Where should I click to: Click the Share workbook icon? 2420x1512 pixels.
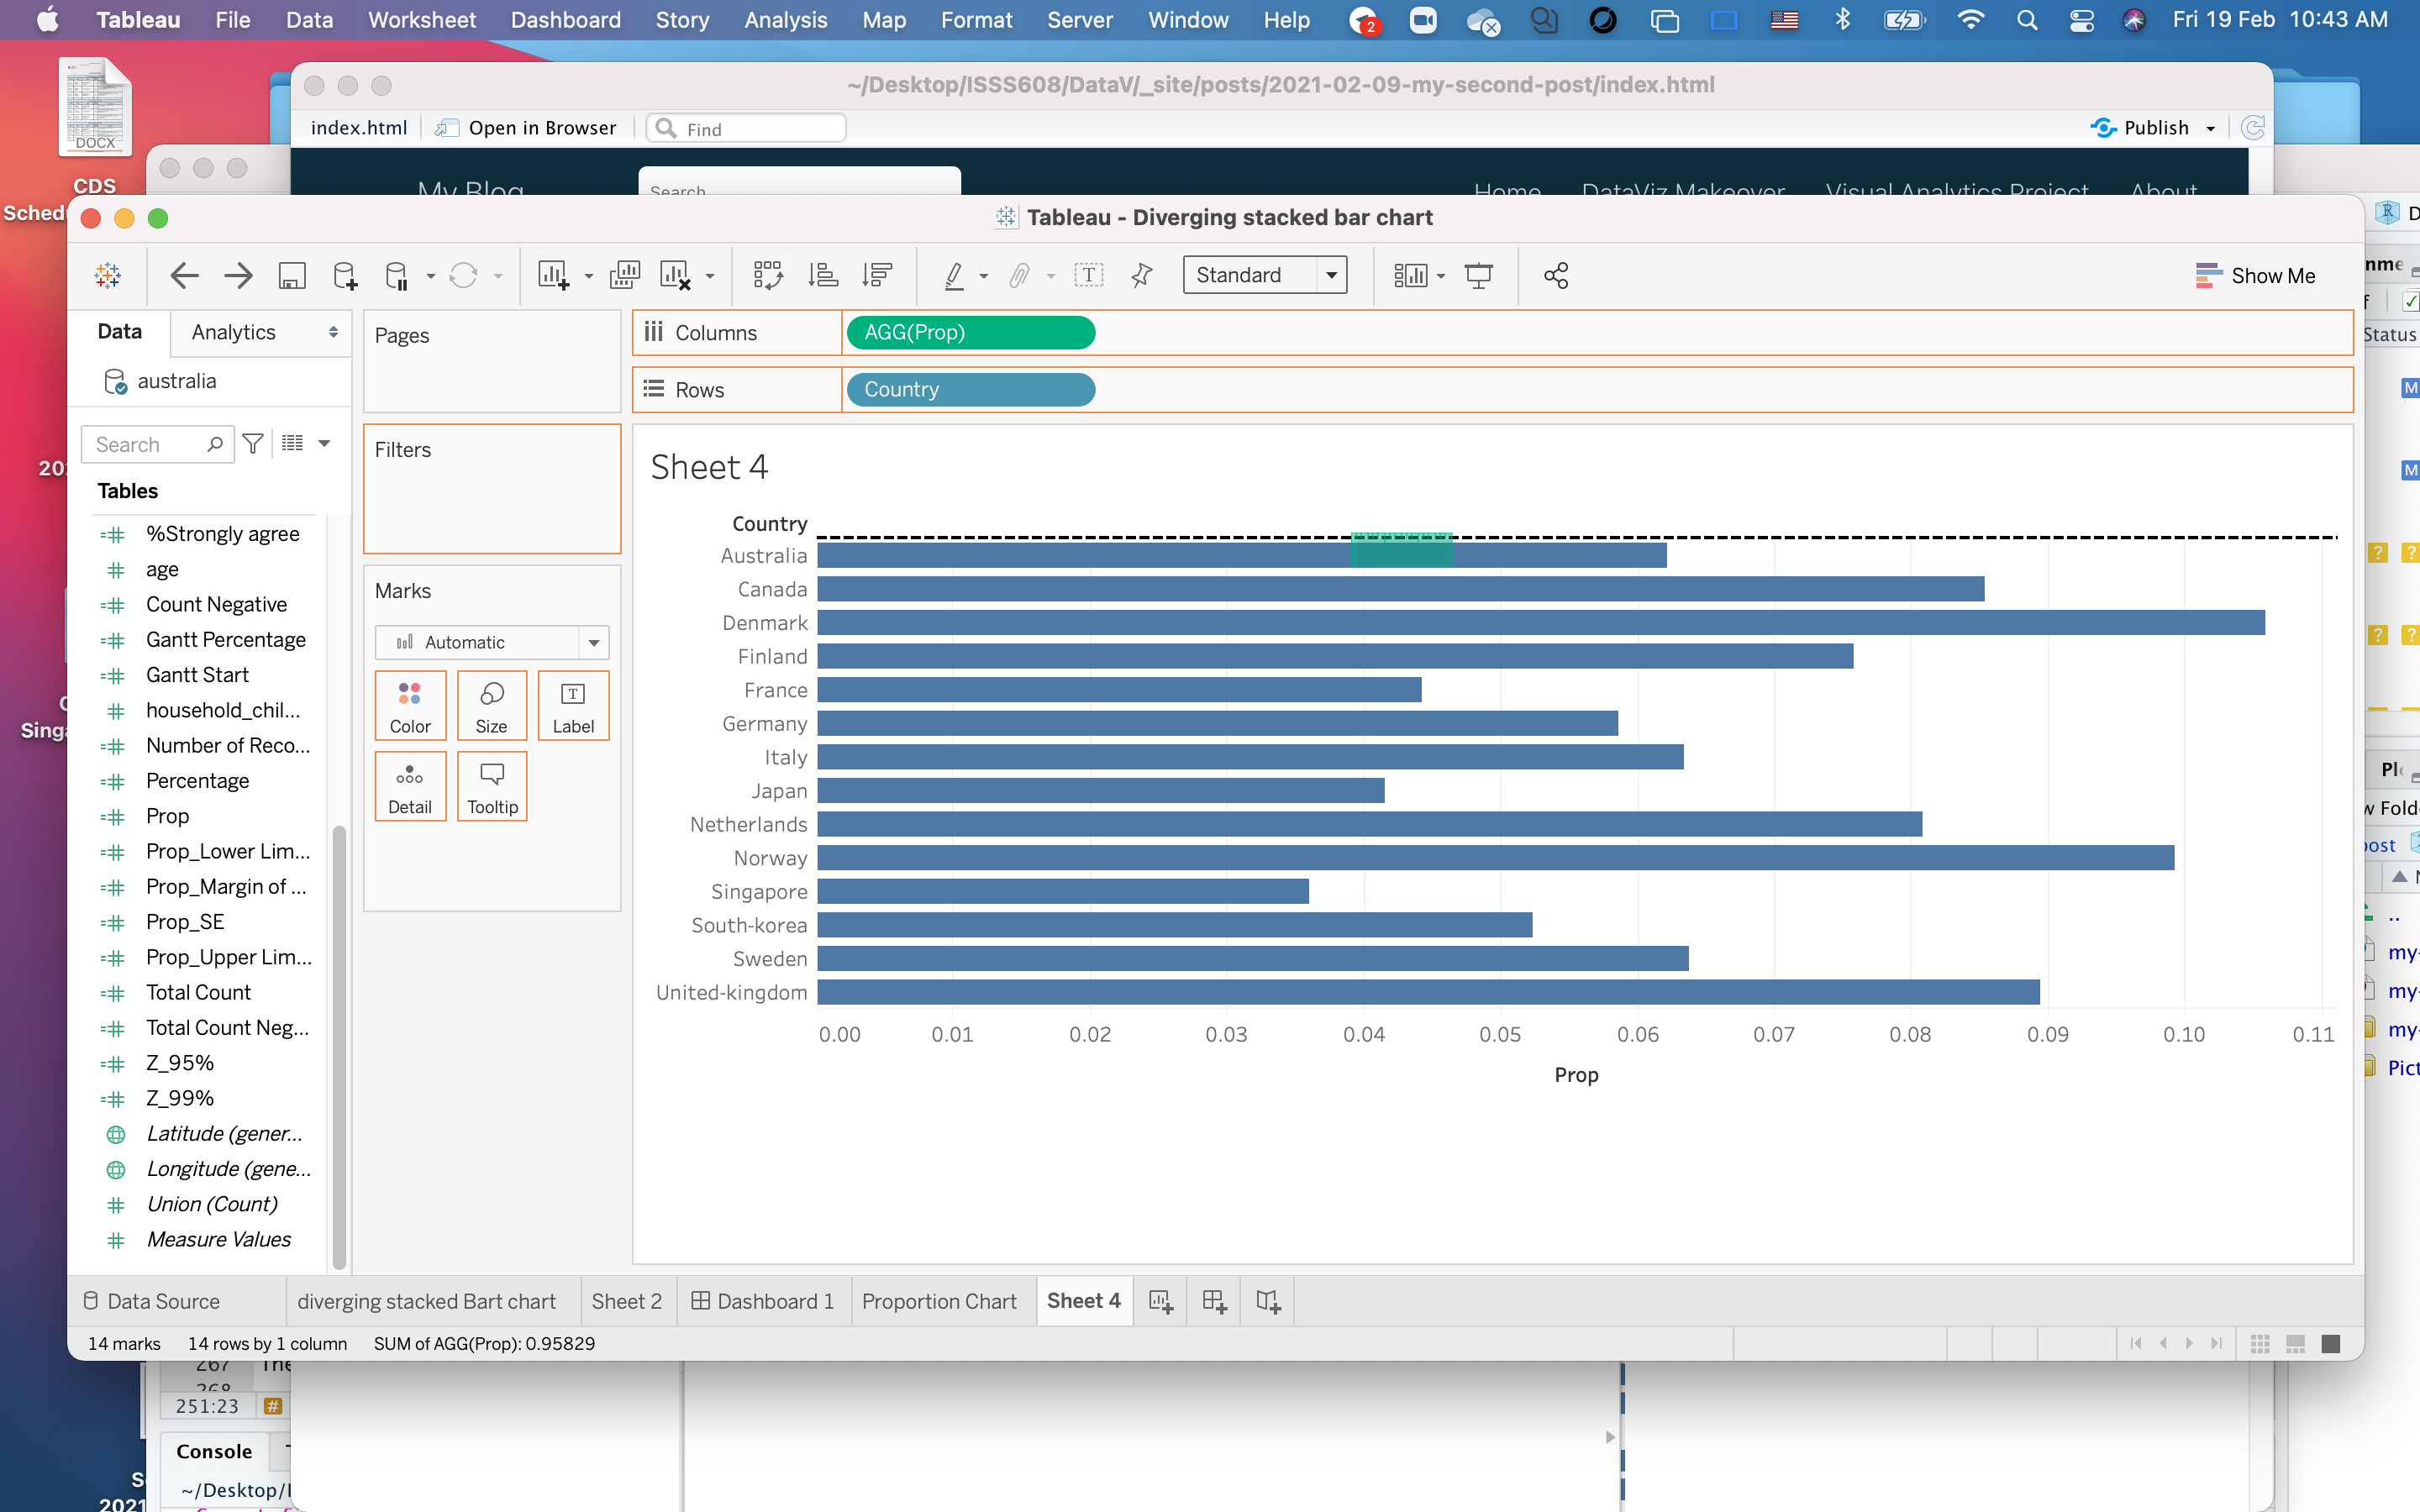pyautogui.click(x=1555, y=275)
